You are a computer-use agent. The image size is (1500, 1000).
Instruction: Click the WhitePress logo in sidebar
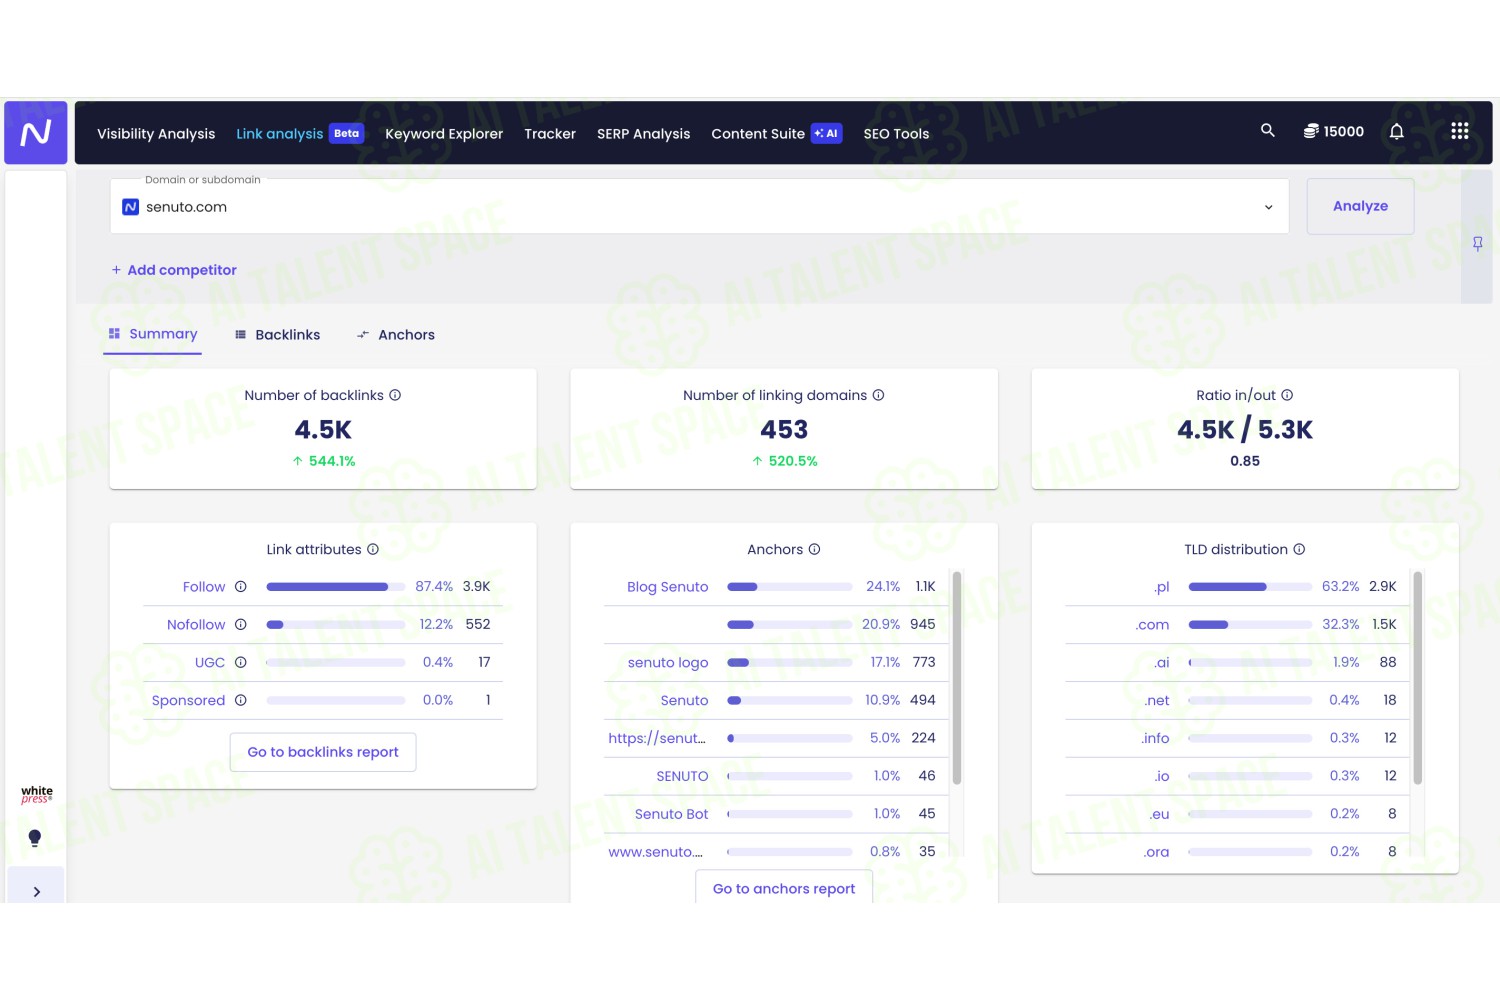pos(37,795)
